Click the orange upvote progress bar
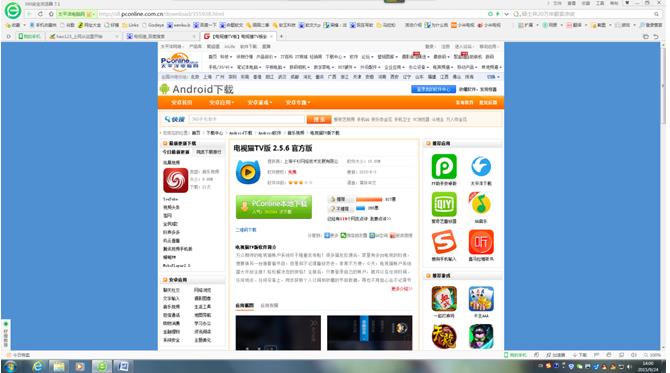Image resolution: width=670 pixels, height=373 pixels. coord(369,199)
